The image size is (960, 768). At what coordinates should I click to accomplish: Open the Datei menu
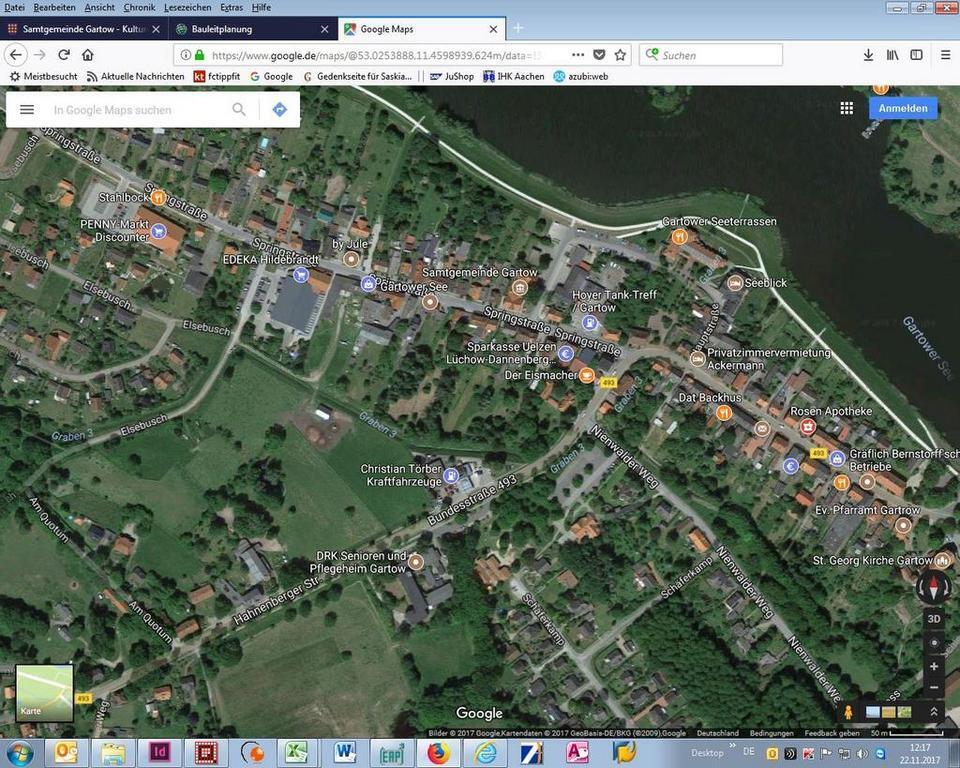(14, 7)
